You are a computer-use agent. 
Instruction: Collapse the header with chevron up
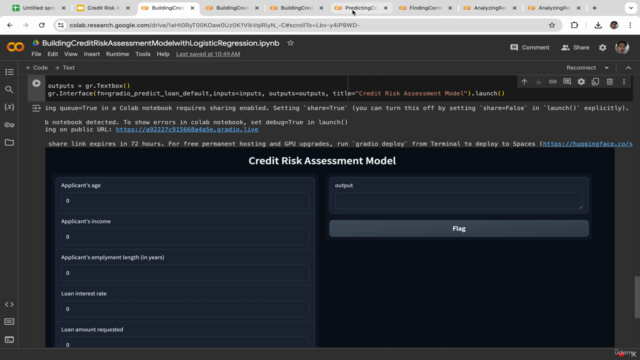tap(628, 68)
